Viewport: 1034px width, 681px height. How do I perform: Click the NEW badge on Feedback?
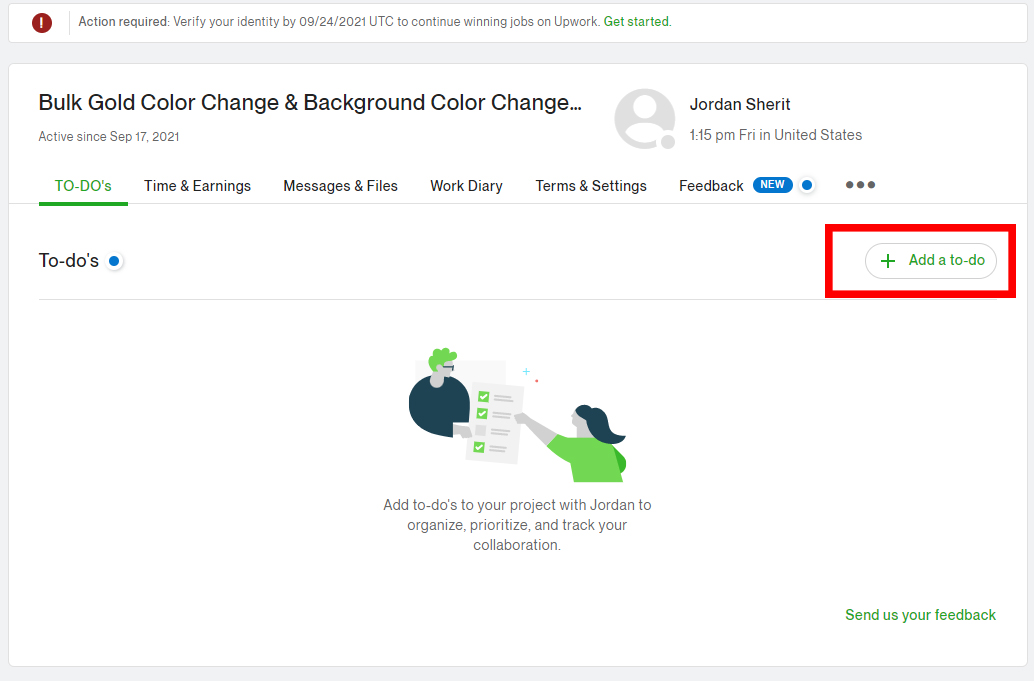click(x=772, y=185)
